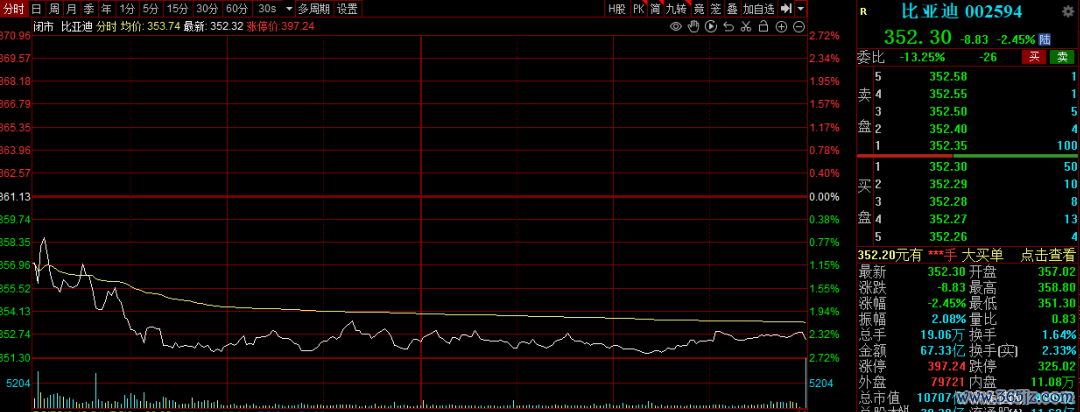Toggle the lock icon in chart toolbar
This screenshot has width=1080, height=412.
(762, 28)
